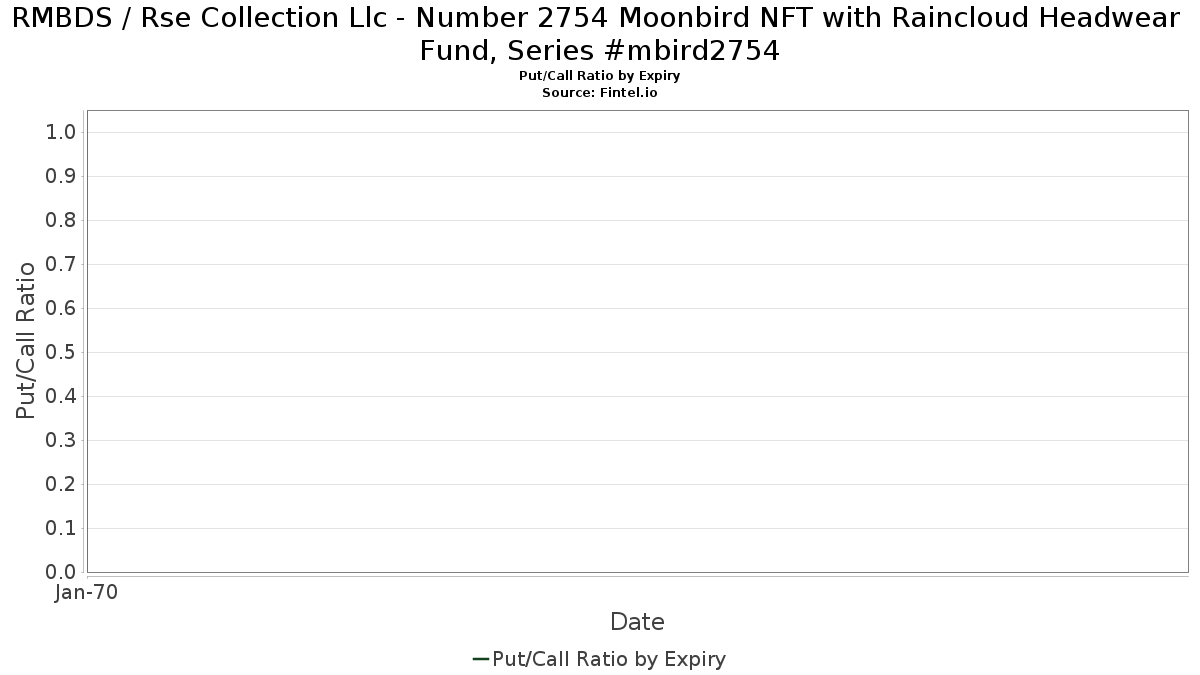Select the 0.8 y-axis tick label
Viewport: 1200px width, 675px height.
(x=61, y=220)
